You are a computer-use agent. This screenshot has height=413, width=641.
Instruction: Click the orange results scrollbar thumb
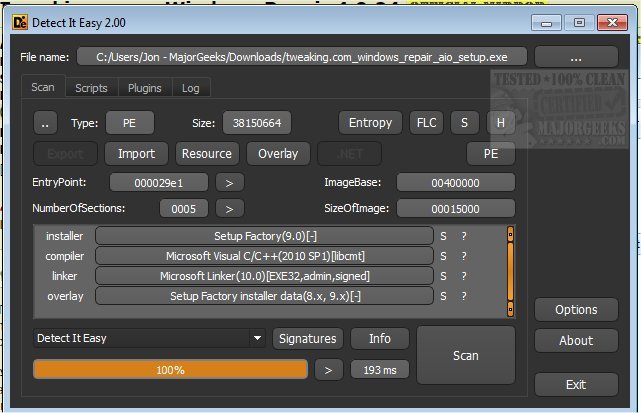(510, 272)
